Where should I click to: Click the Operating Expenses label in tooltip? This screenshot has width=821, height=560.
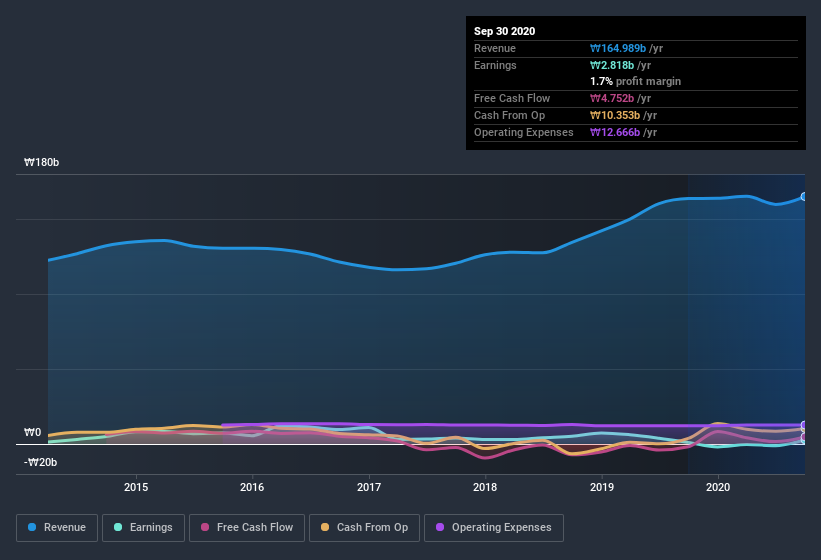coord(524,132)
